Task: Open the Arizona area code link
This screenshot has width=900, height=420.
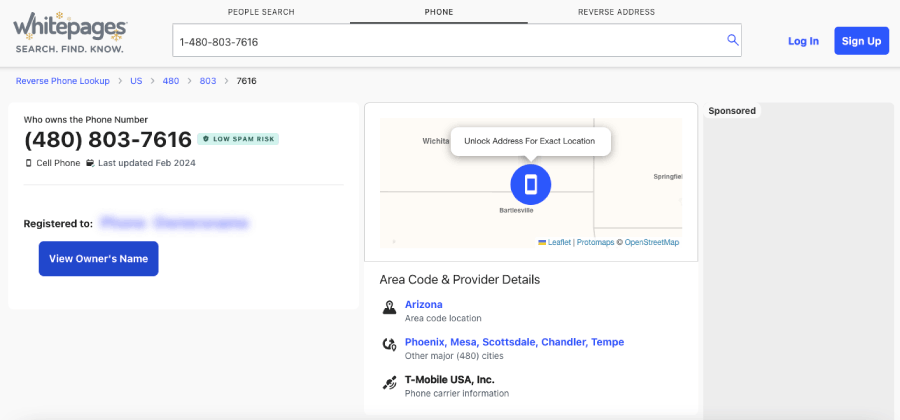Action: click(x=424, y=304)
